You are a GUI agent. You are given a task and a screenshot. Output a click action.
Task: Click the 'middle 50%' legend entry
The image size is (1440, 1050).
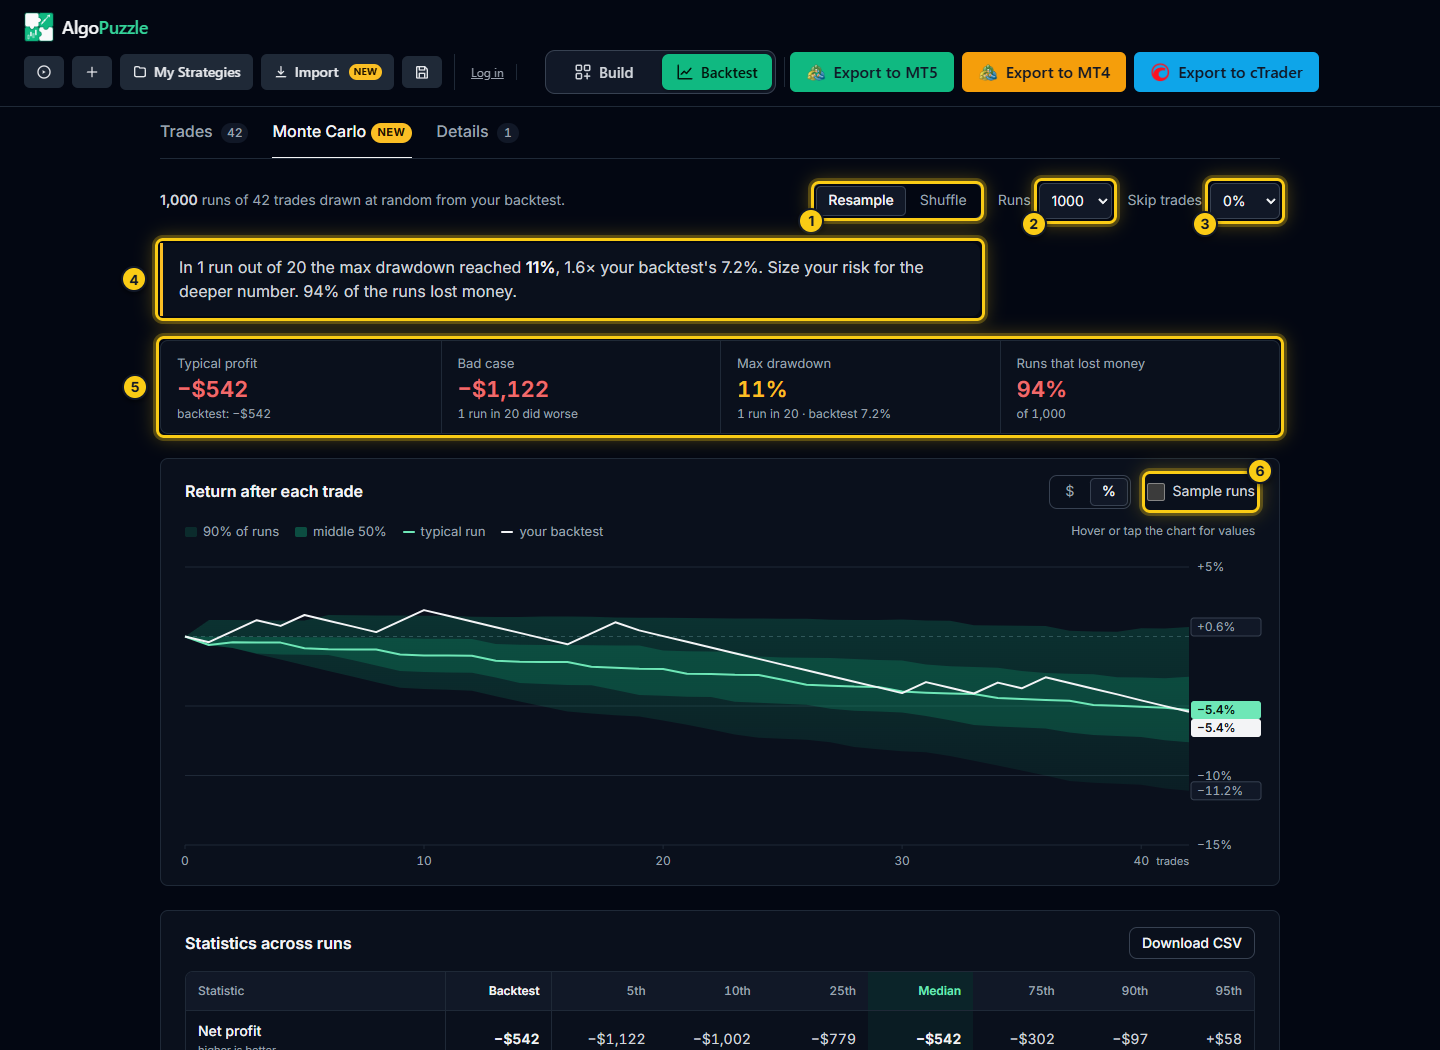[340, 532]
